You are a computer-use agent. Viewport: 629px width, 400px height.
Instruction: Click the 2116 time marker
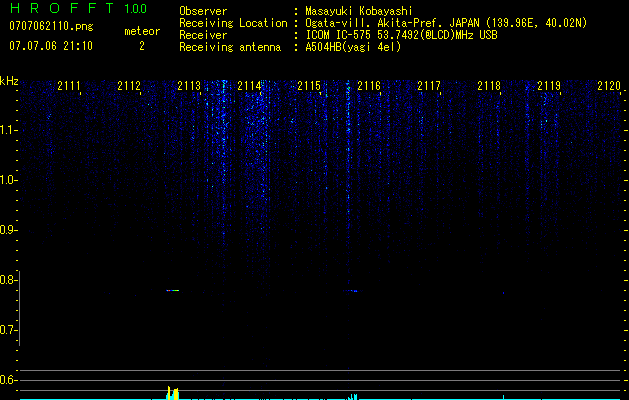(369, 86)
